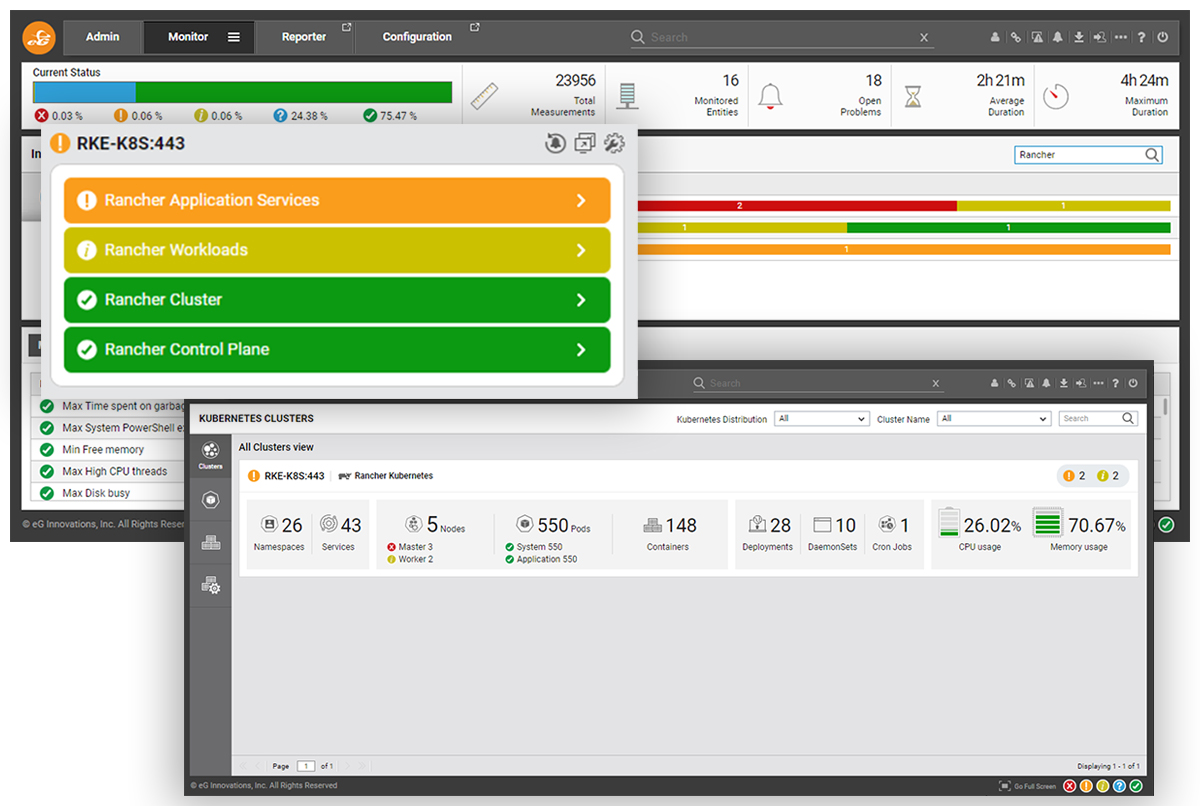This screenshot has width=1200, height=806.
Task: Expand Rancher Application Services layer
Action: [337, 200]
